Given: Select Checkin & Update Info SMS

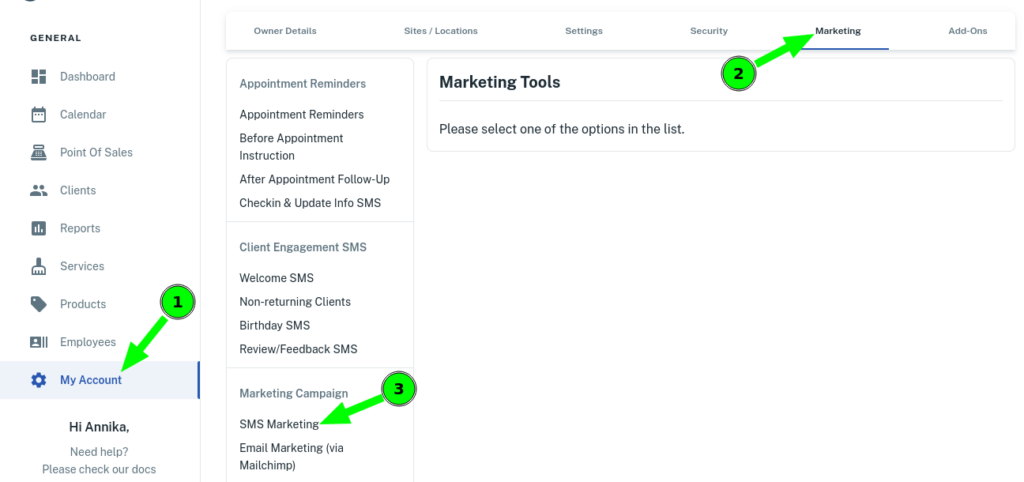Looking at the screenshot, I should [310, 204].
